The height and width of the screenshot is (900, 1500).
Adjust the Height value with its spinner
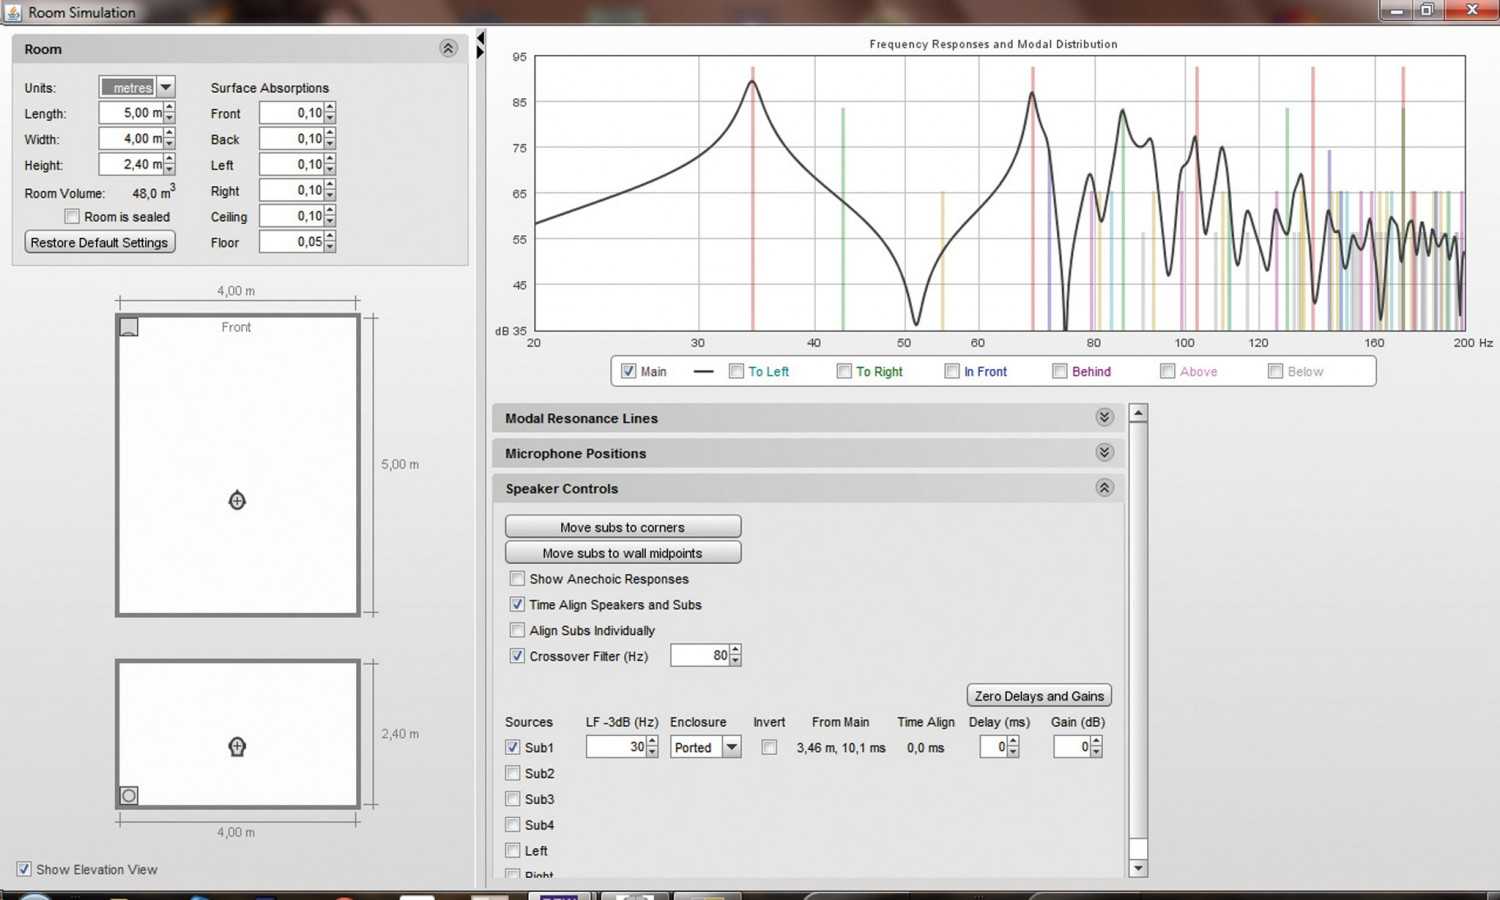[170, 165]
